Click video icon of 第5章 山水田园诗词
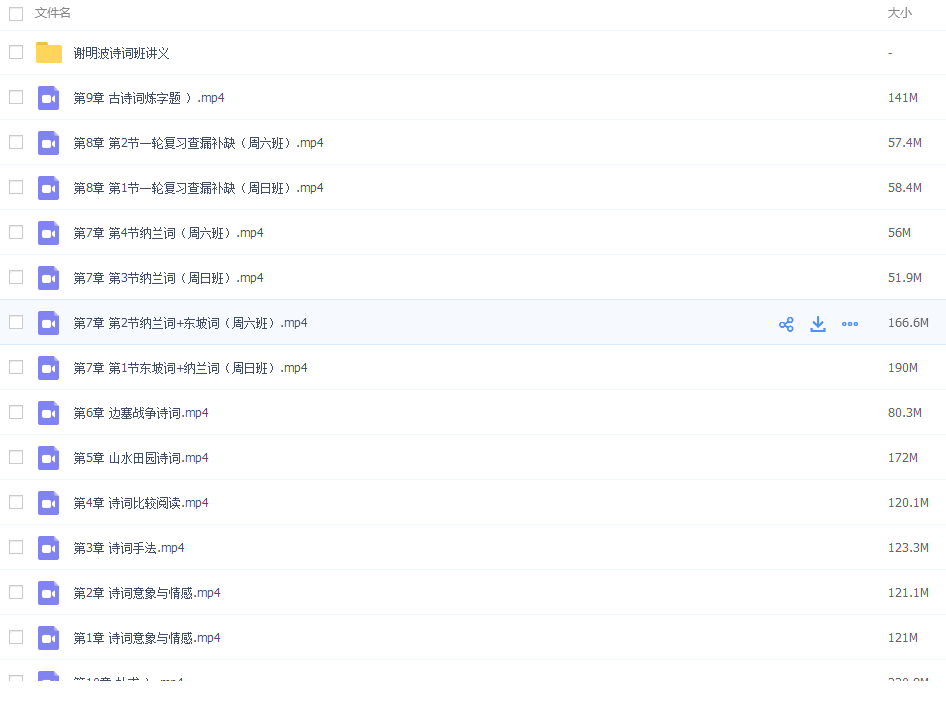The width and height of the screenshot is (946, 704). (x=48, y=458)
